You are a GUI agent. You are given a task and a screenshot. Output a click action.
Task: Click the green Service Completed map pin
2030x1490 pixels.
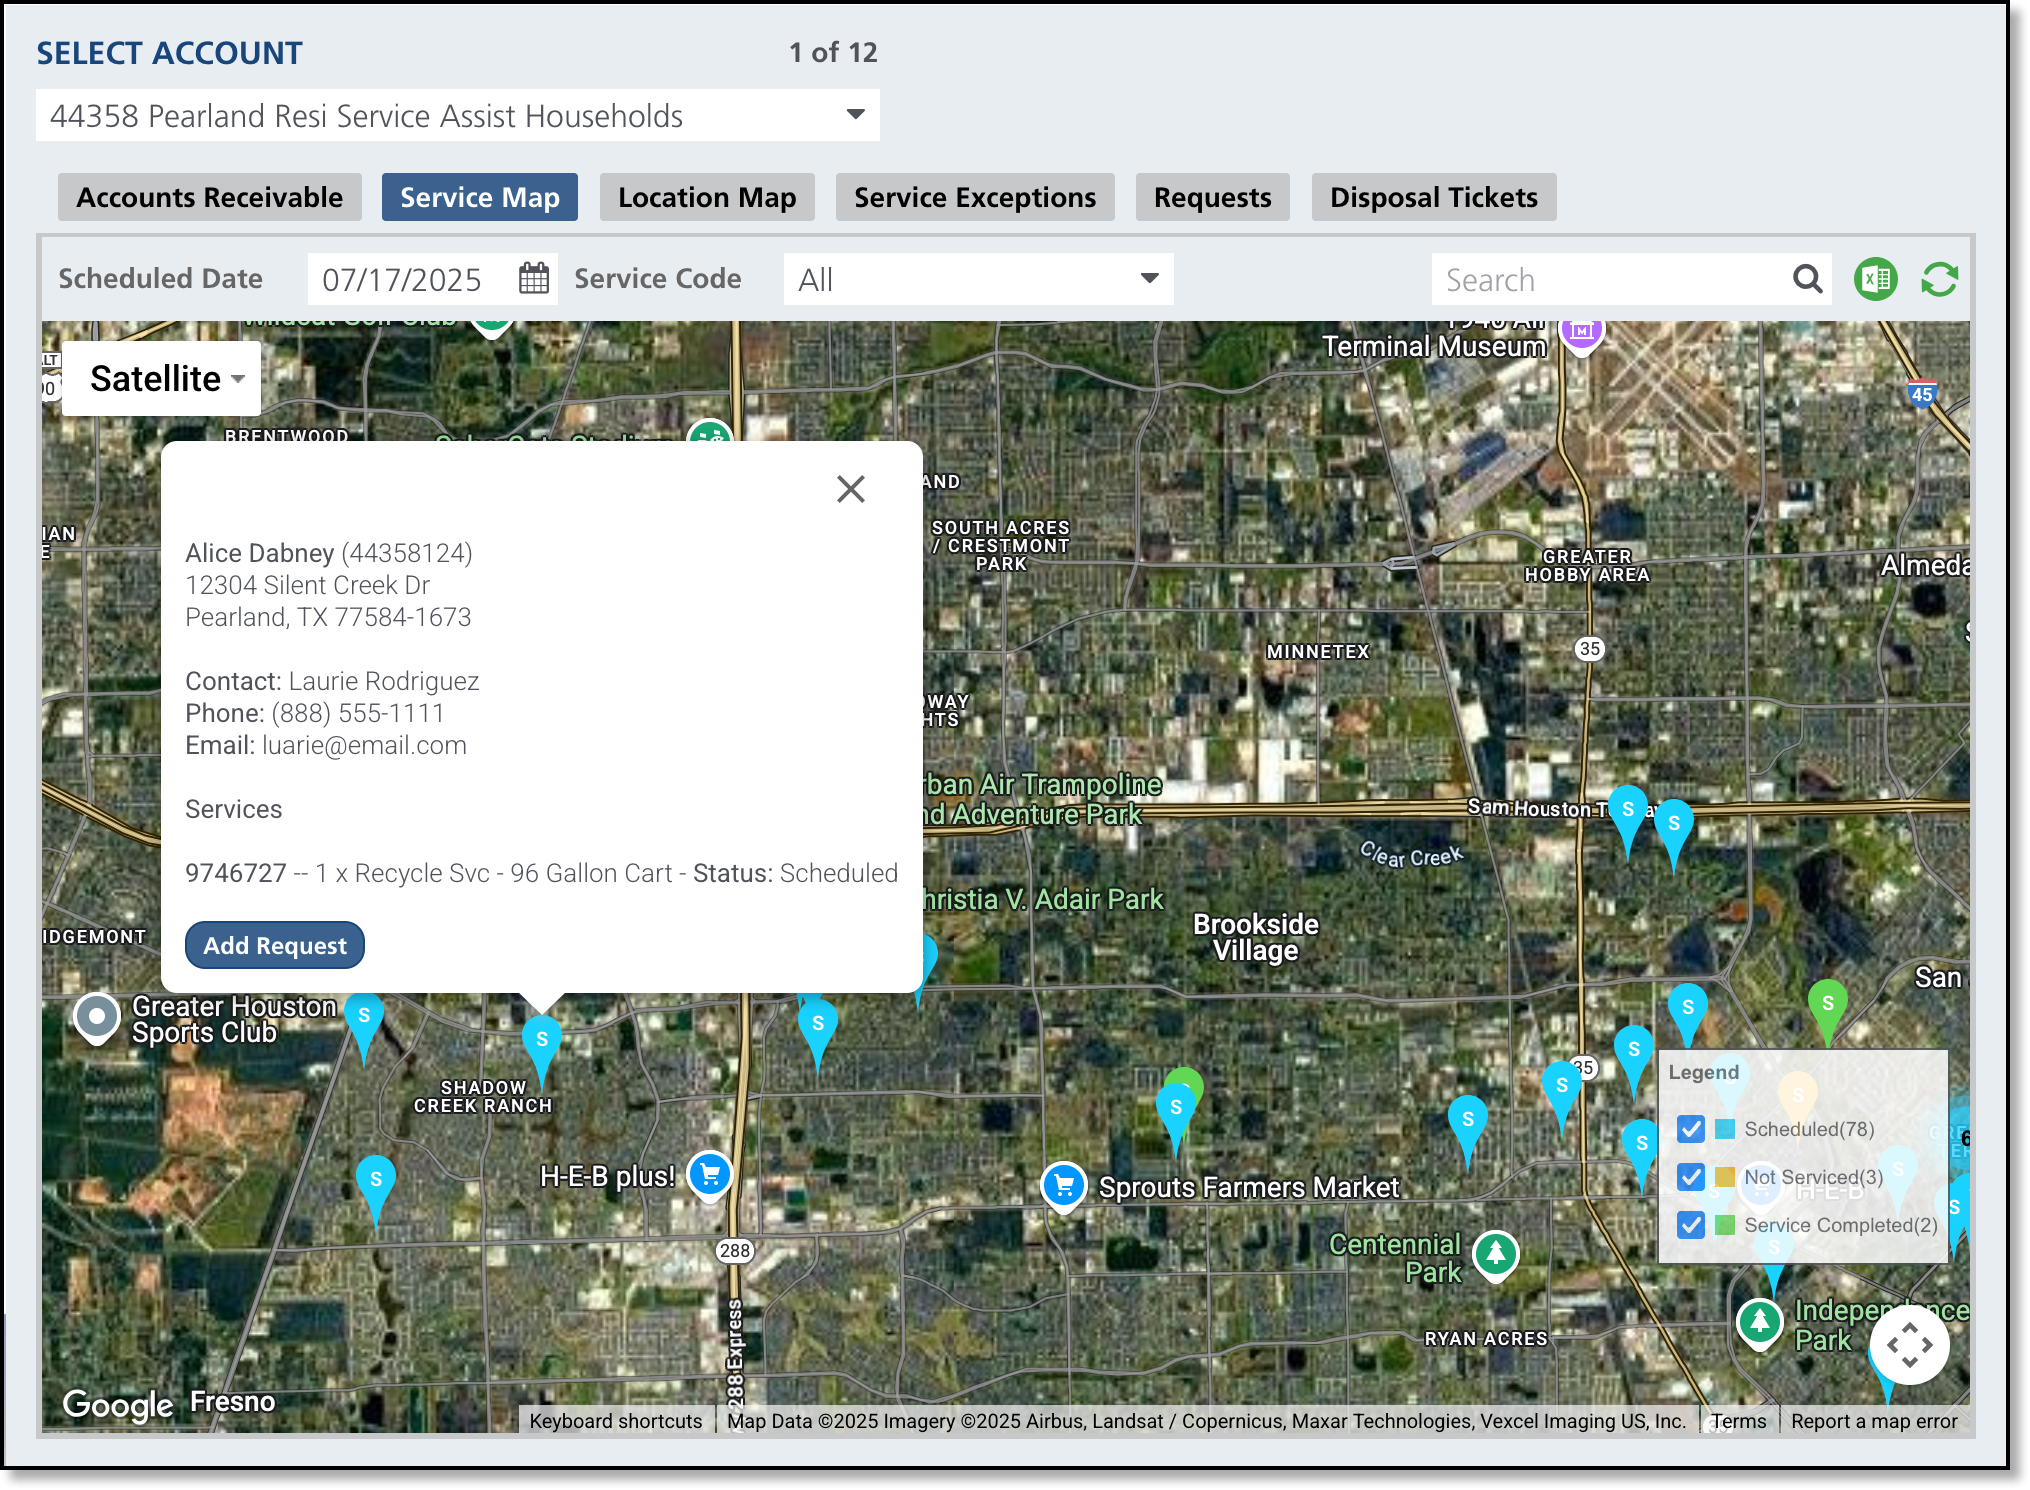(x=1827, y=1004)
